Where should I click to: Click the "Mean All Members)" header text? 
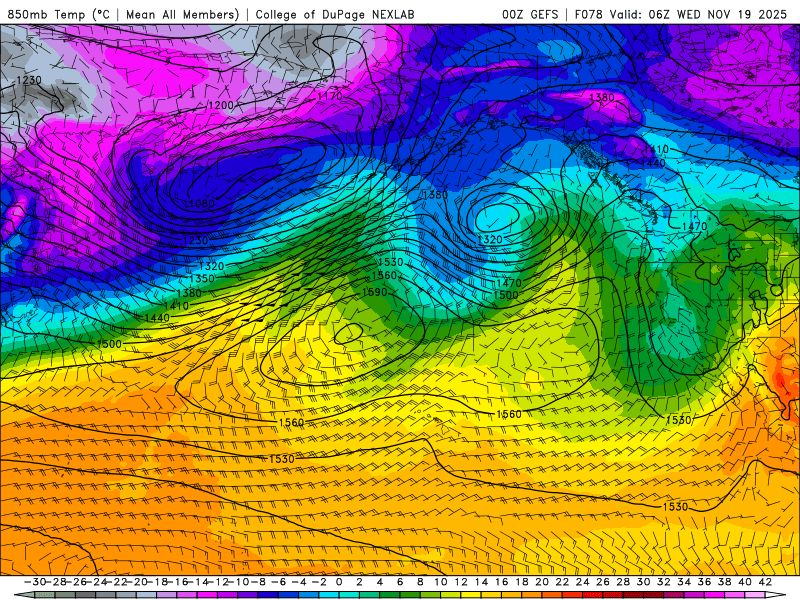pos(182,14)
